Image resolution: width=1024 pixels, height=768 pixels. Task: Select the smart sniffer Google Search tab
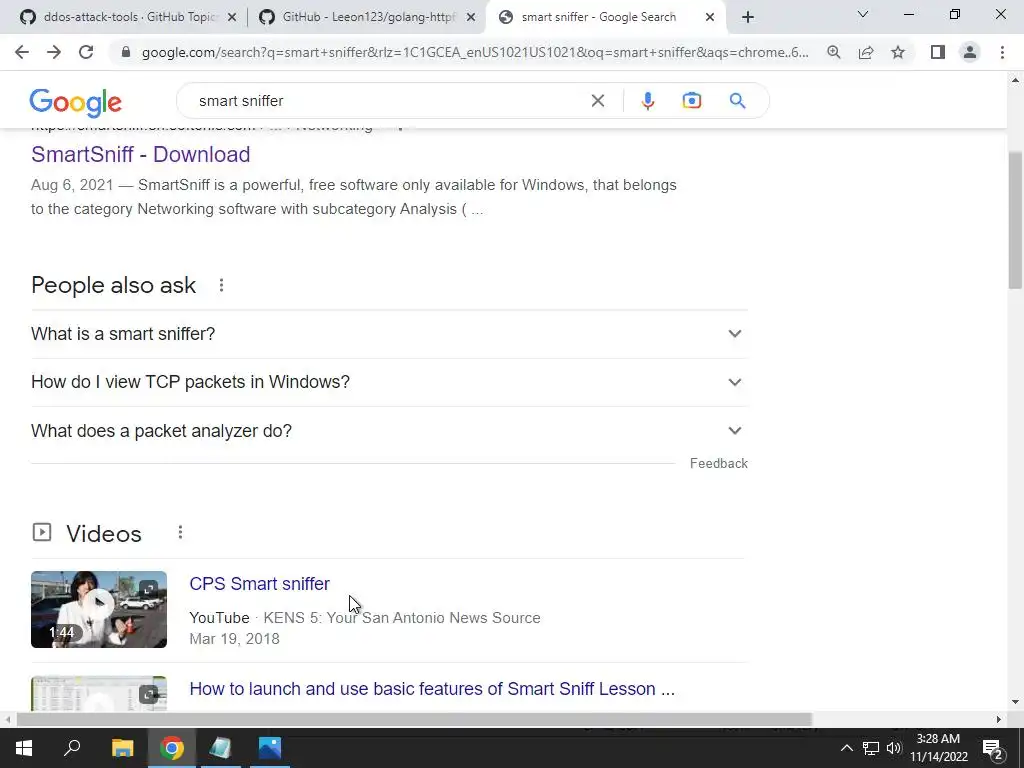598,17
